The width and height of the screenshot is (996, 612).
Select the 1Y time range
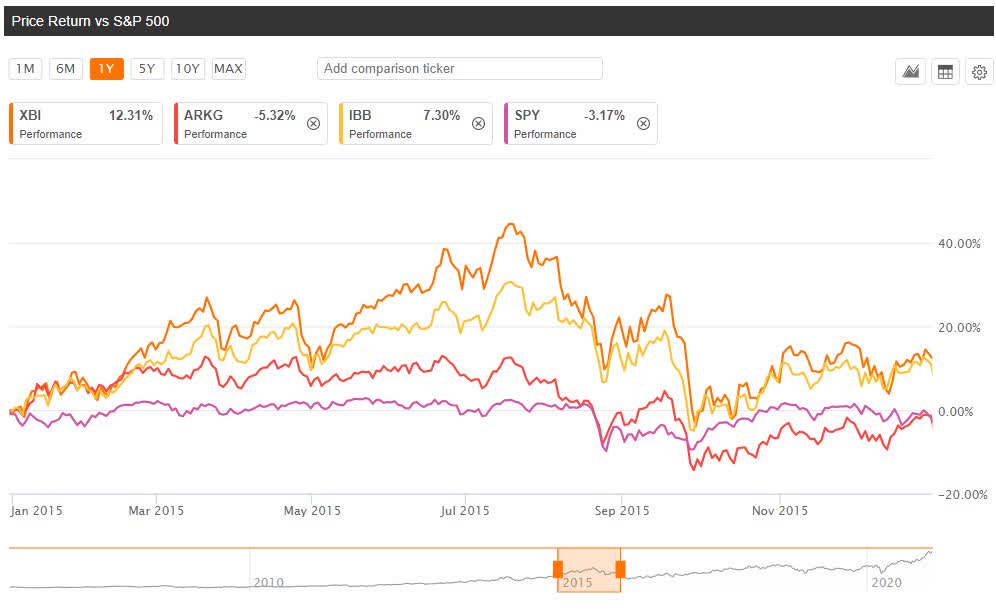tap(106, 69)
